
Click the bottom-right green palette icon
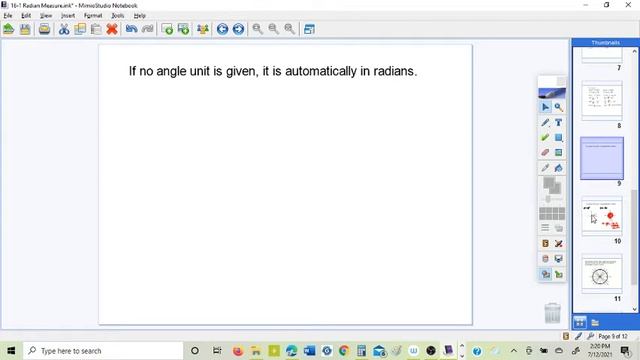(x=558, y=274)
